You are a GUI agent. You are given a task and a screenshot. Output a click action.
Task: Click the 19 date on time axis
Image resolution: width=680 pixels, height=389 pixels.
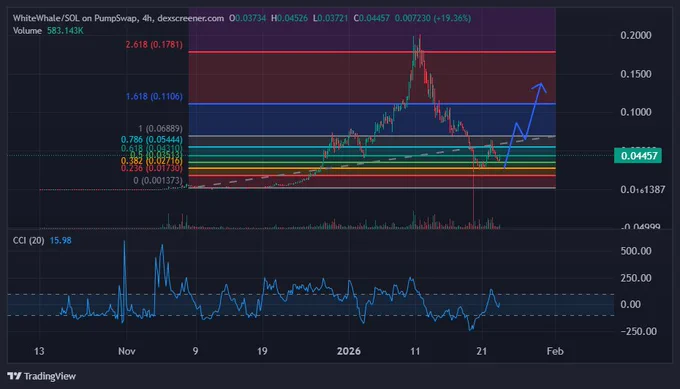262,351
